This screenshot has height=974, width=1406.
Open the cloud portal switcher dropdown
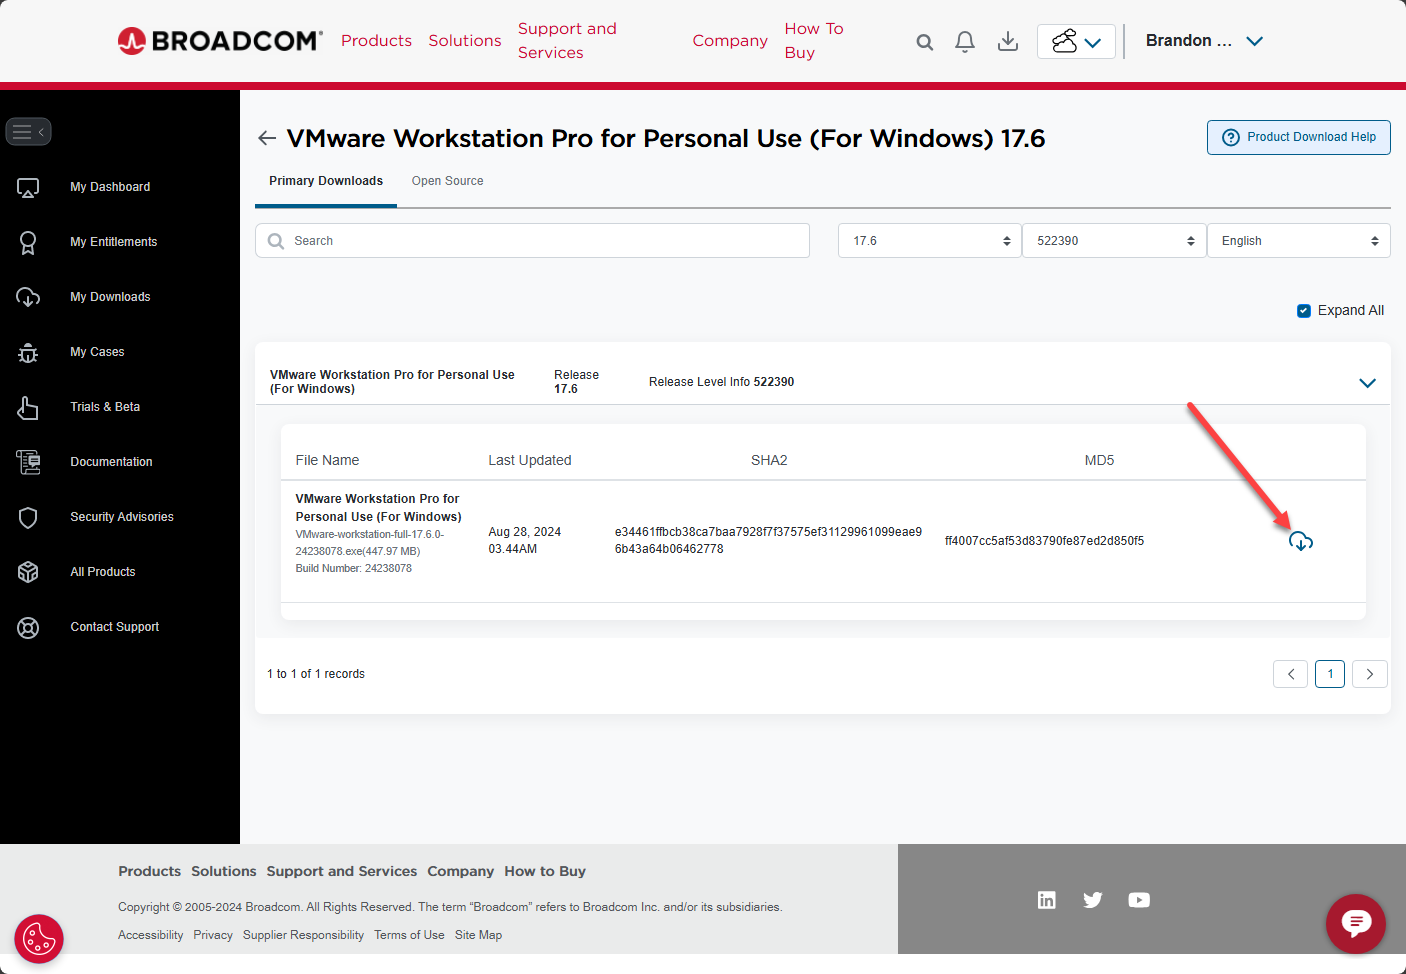[x=1076, y=41]
